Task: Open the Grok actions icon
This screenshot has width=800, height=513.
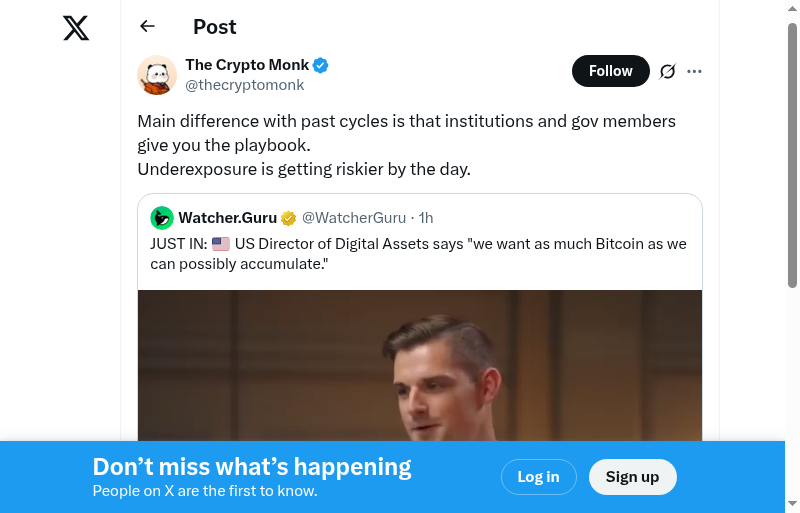Action: point(668,71)
